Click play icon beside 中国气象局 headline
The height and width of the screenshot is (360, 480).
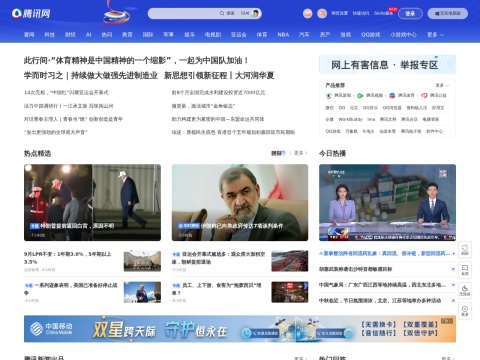click(x=453, y=285)
